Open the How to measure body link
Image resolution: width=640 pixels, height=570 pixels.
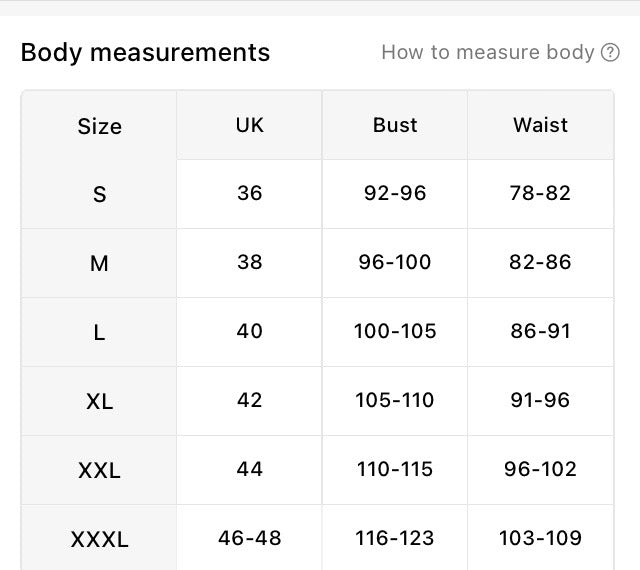487,53
